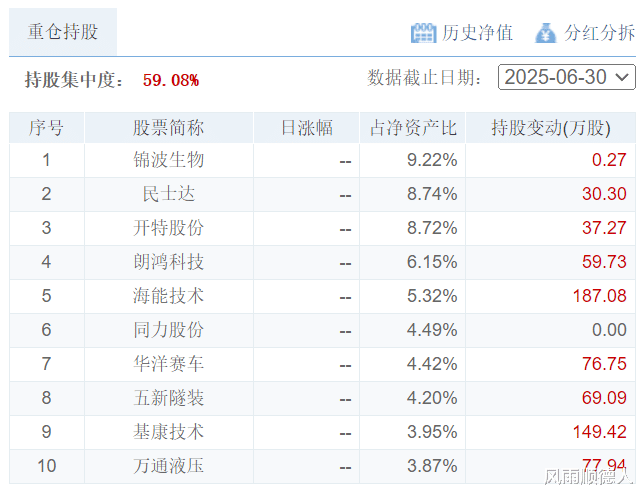The height and width of the screenshot is (498, 643).
Task: Click the calendar icon beside 历史净值
Action: coord(423,33)
